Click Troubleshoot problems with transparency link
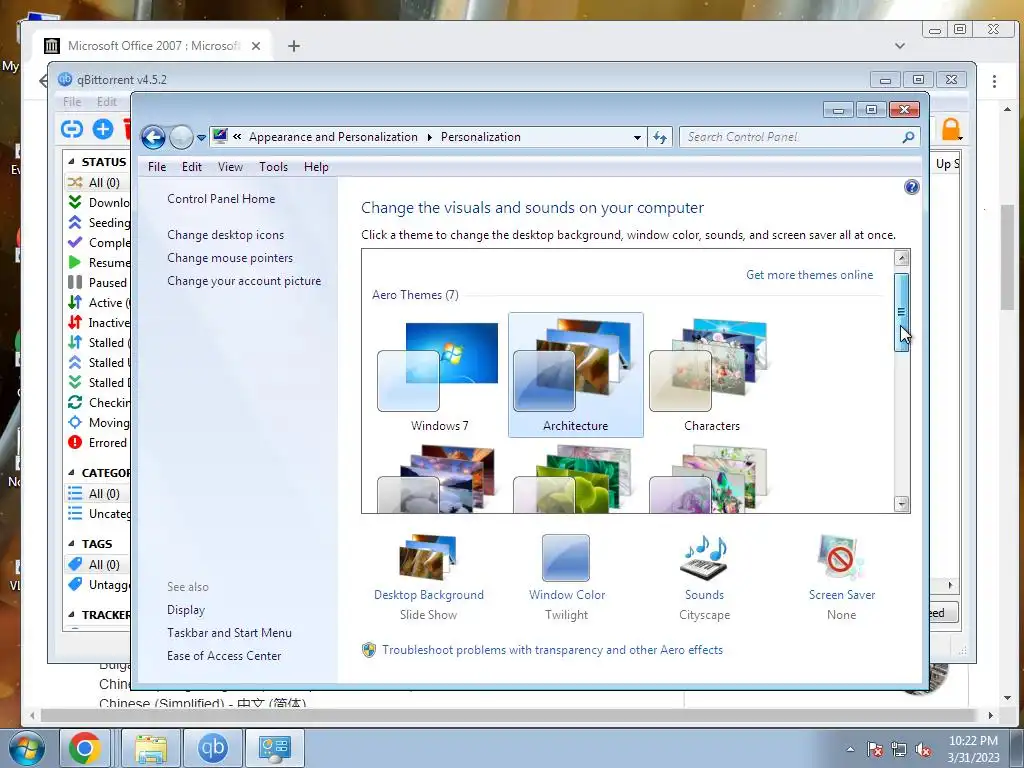Screen dimensions: 1024x768 (x=552, y=650)
